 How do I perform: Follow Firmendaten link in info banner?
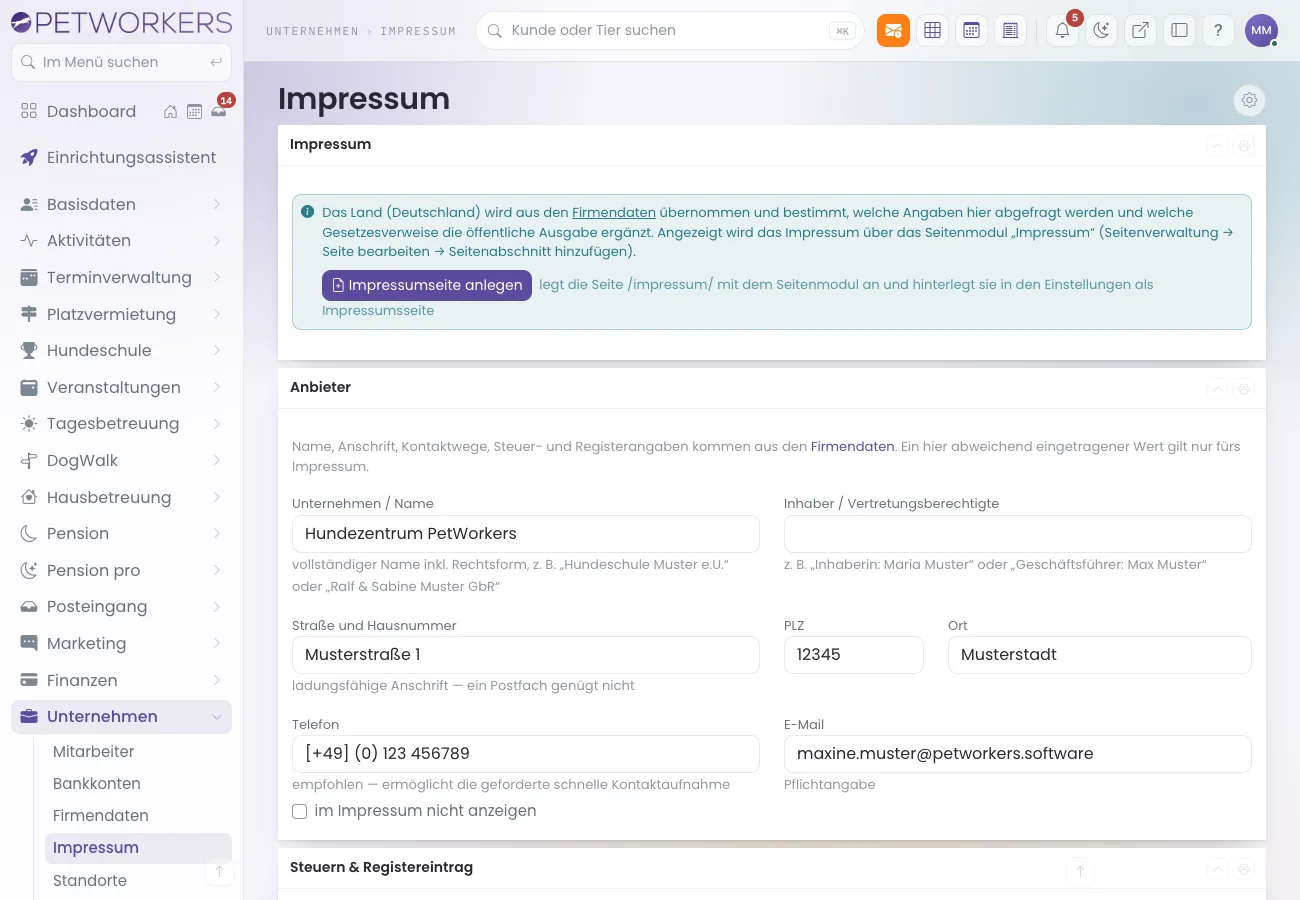[614, 212]
